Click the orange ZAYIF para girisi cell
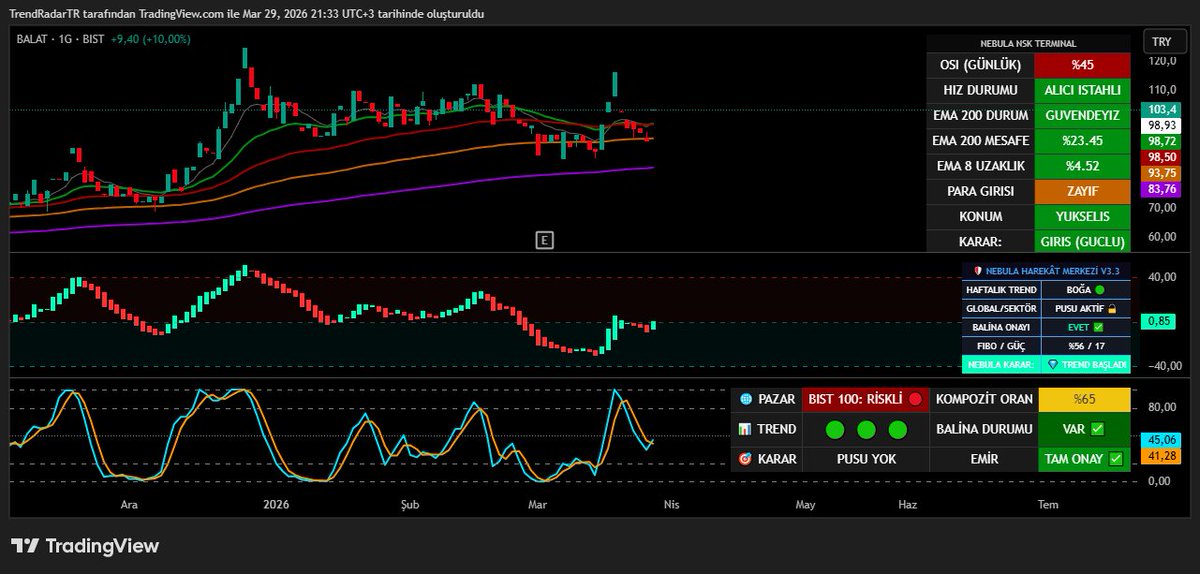1200x574 pixels. click(1082, 191)
